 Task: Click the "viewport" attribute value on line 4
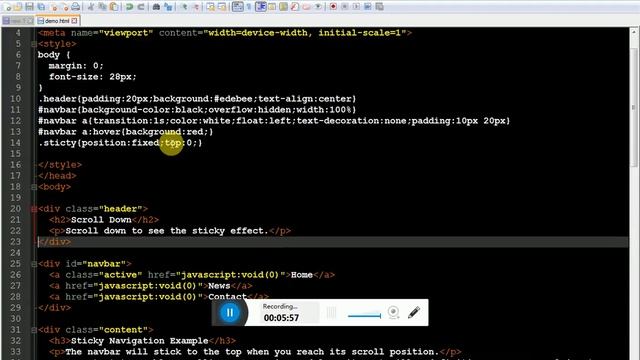click(126, 33)
